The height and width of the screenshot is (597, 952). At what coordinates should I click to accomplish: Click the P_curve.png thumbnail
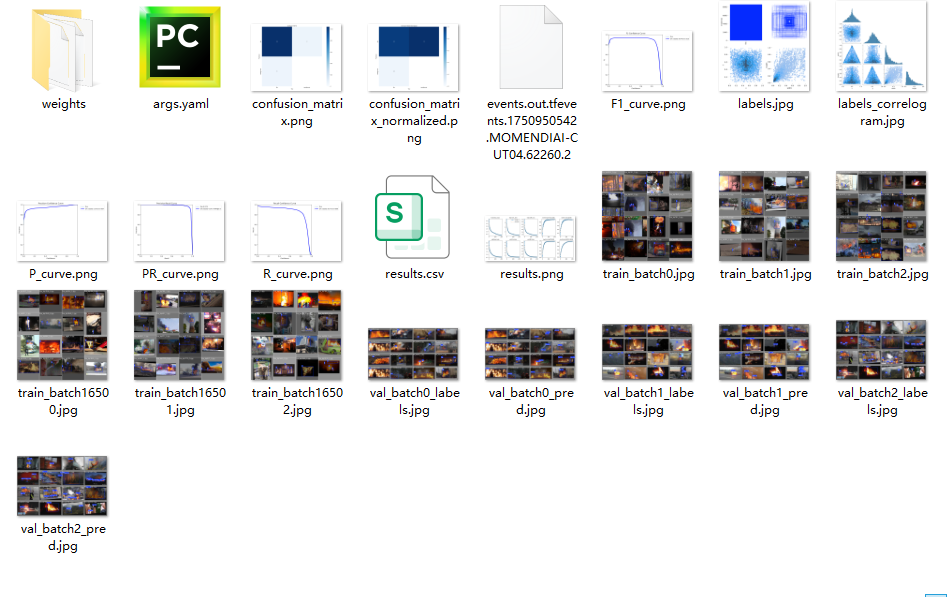point(63,231)
